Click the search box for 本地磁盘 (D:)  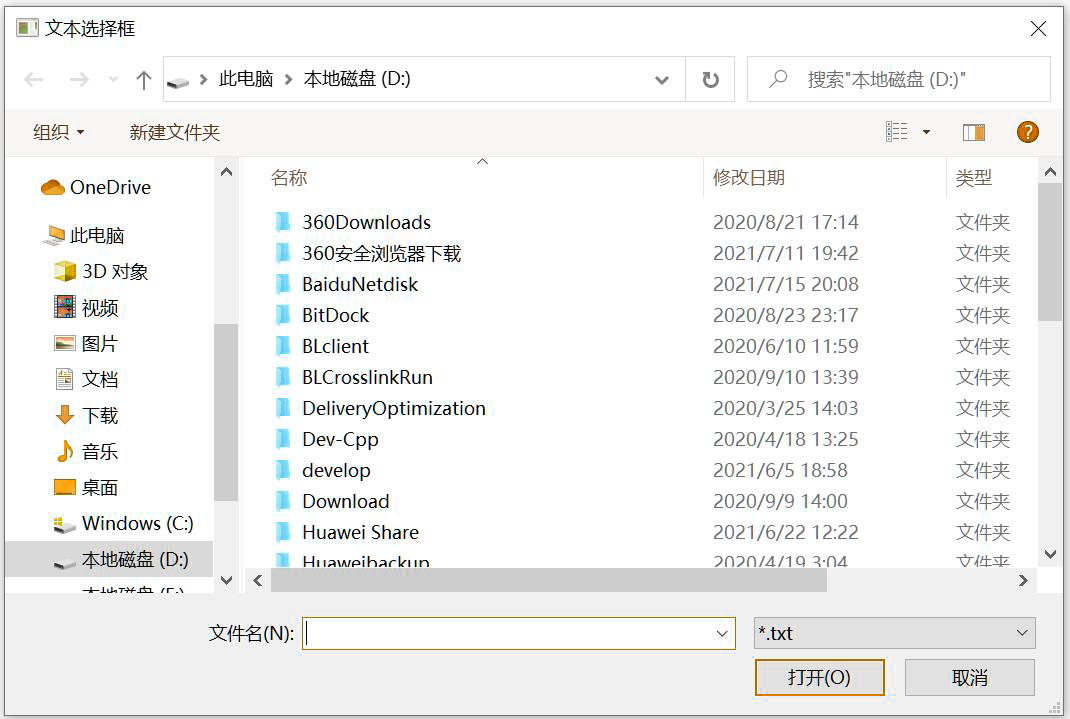[899, 80]
